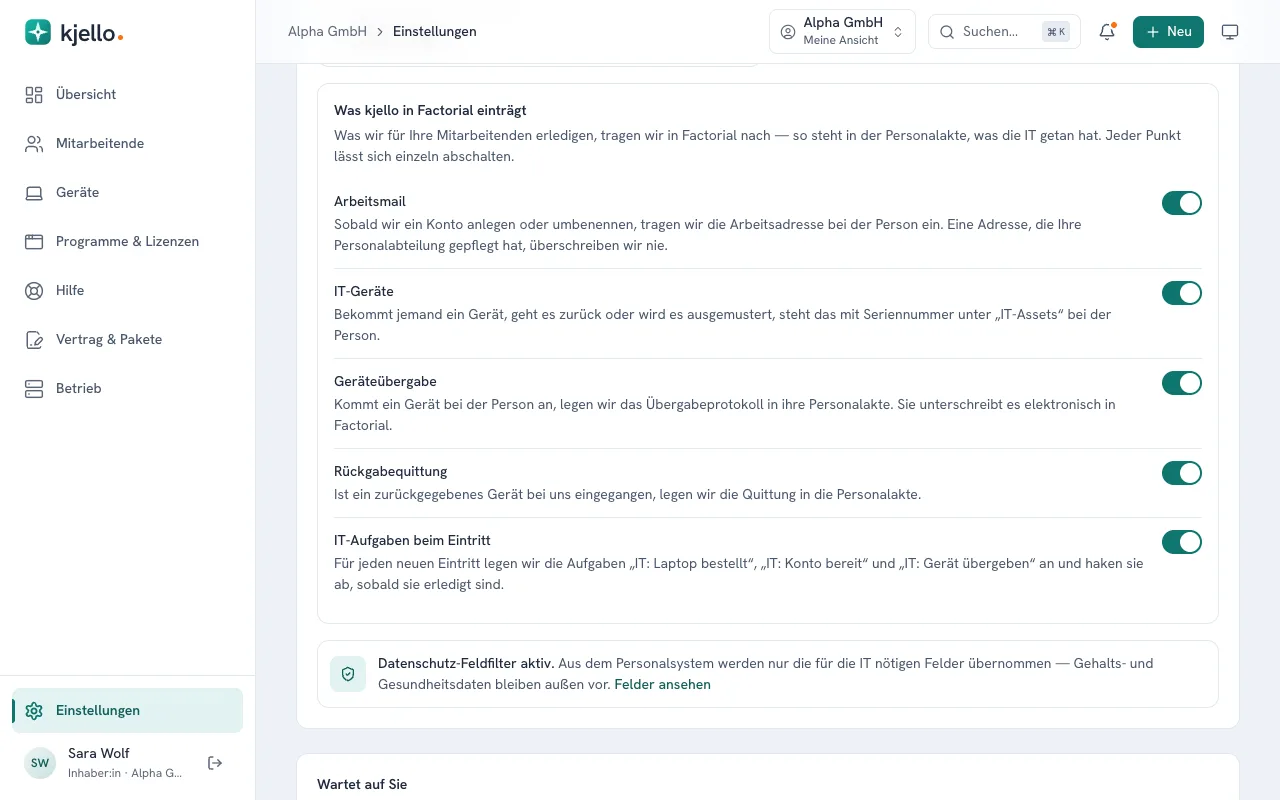Click the Einstellungen sidebar item
Viewport: 1280px width, 800px height.
pyautogui.click(x=127, y=711)
